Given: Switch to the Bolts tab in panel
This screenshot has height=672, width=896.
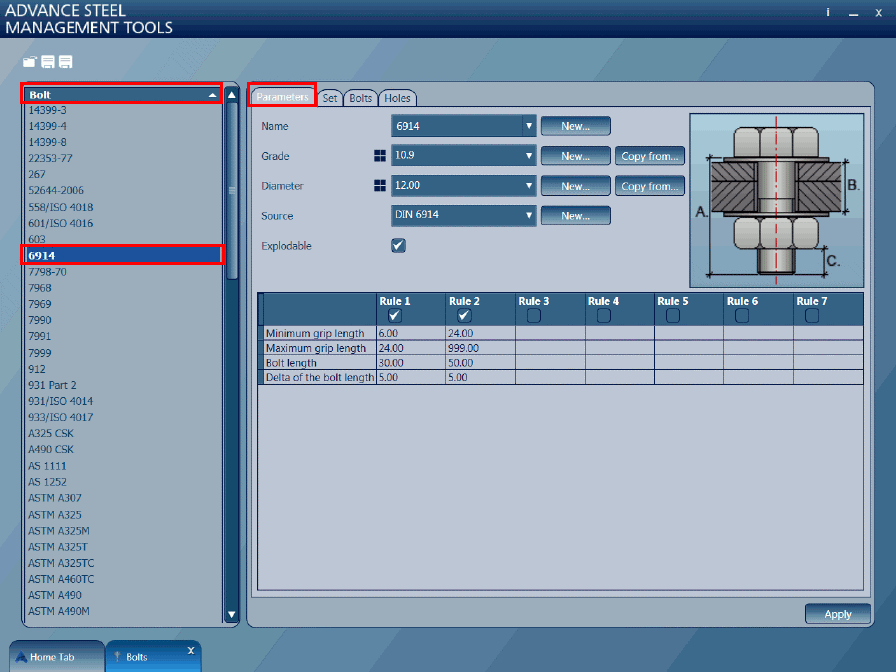Looking at the screenshot, I should (361, 98).
